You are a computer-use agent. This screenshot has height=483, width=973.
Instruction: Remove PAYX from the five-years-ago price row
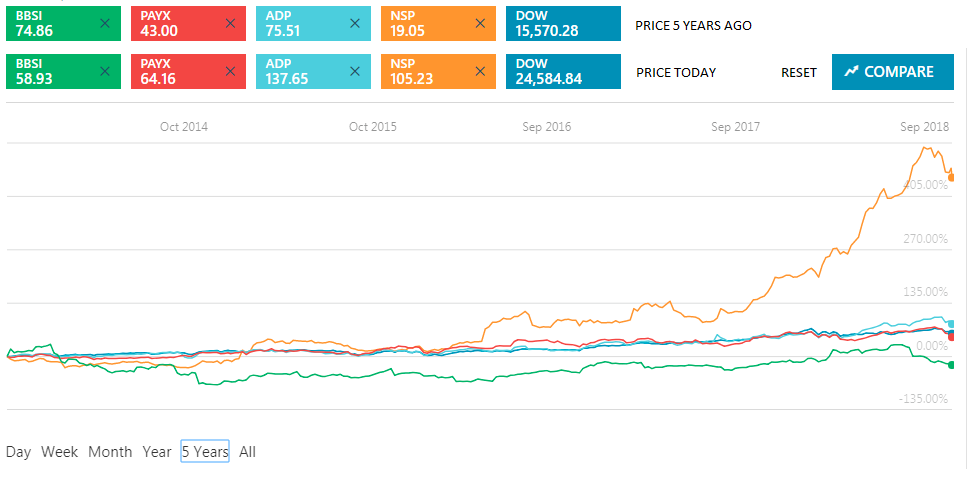coord(230,23)
